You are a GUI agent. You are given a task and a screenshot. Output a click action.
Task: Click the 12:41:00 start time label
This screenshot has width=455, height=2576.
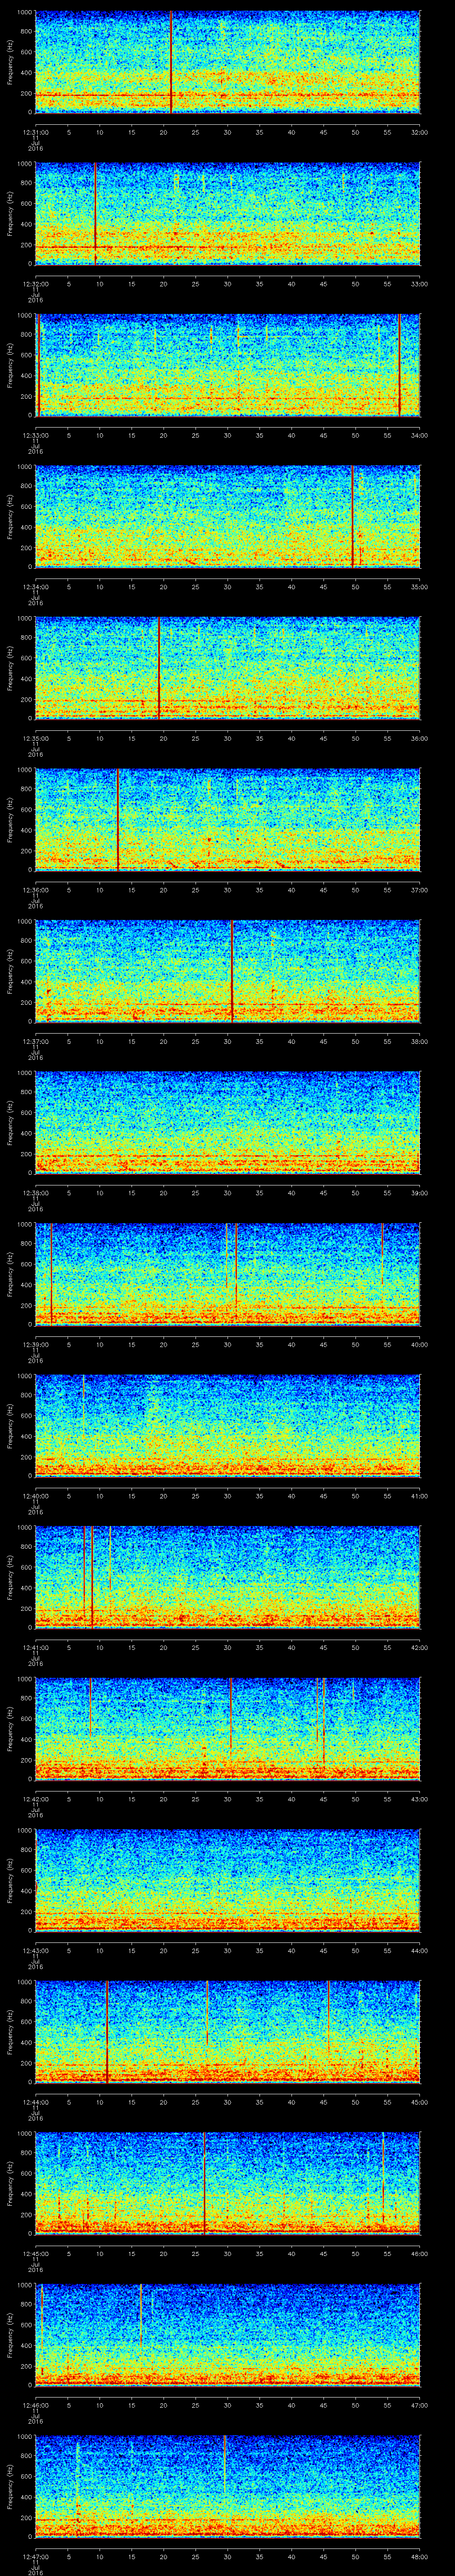35,1647
